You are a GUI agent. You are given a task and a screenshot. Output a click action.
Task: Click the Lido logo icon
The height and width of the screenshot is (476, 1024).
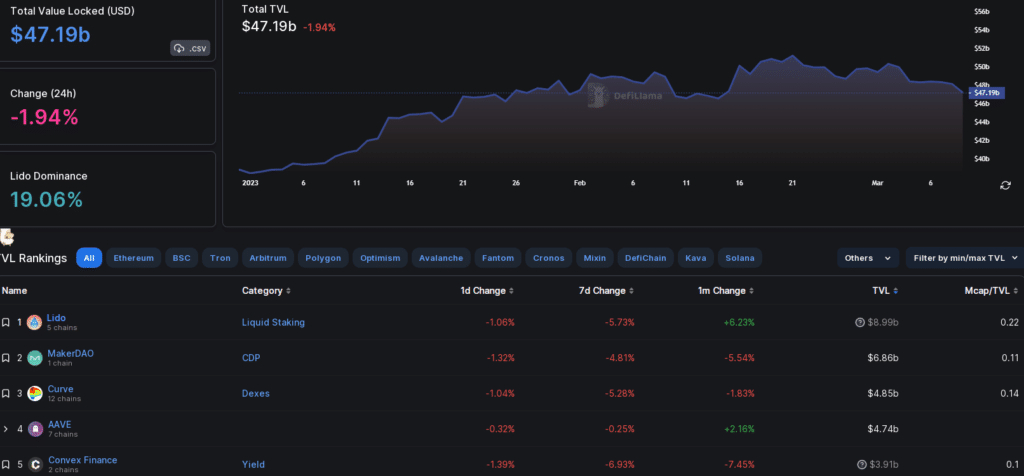[x=35, y=323]
